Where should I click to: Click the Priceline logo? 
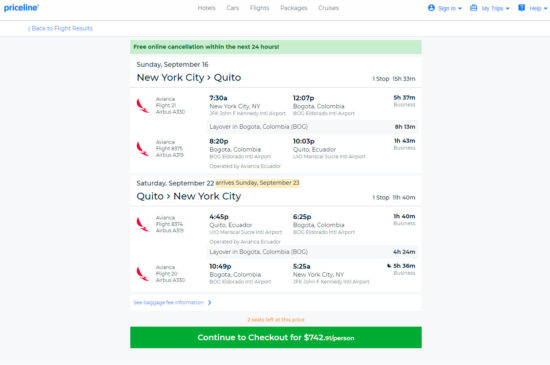21,8
